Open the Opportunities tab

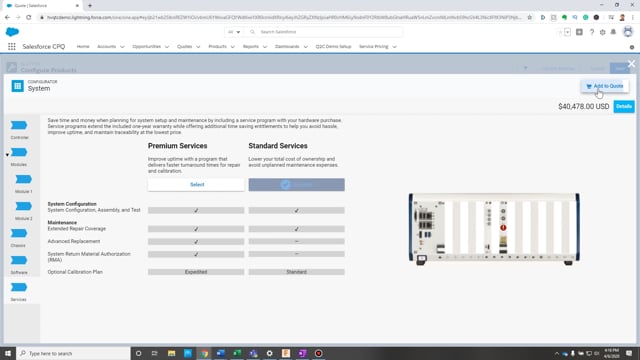coord(147,47)
